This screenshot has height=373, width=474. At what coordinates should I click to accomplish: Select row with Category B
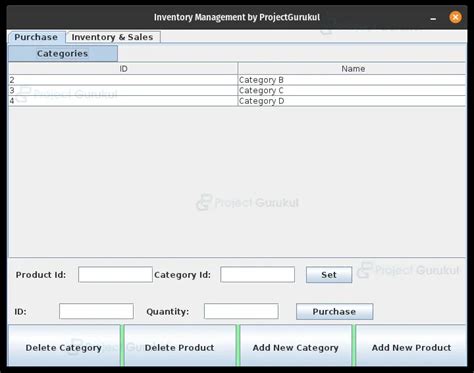point(237,80)
